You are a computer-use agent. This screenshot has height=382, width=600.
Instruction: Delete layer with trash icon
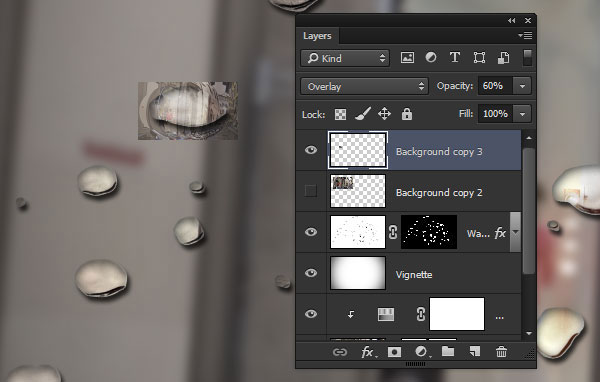501,351
